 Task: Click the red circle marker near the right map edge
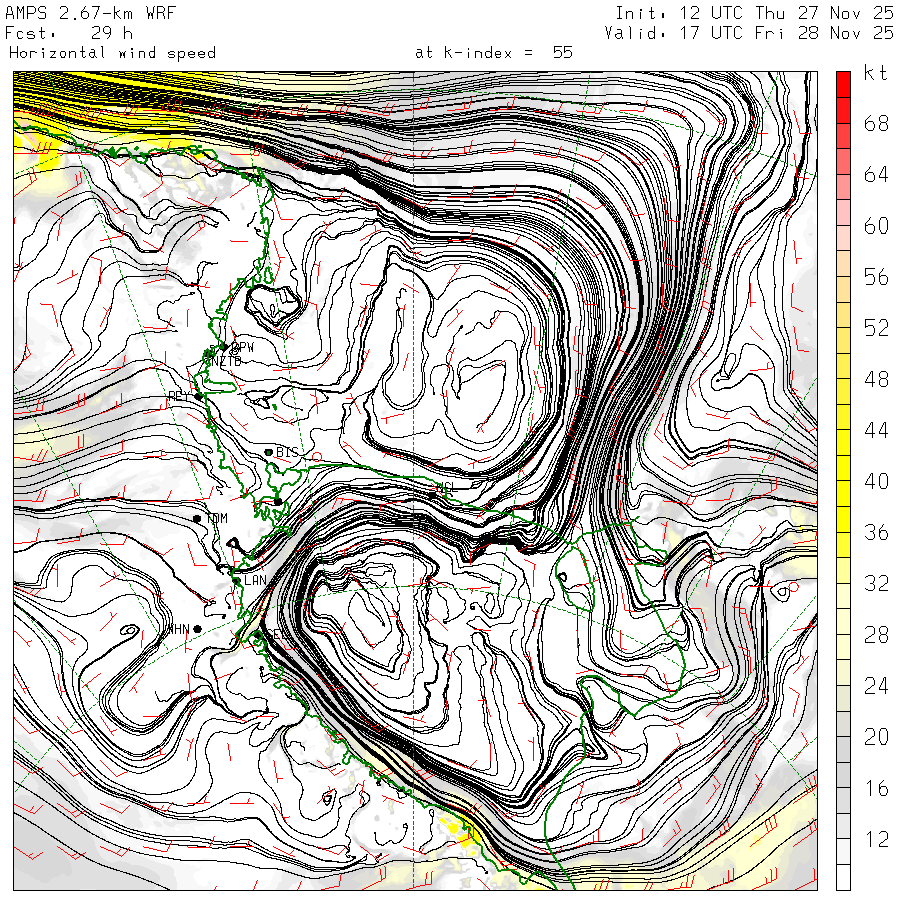tap(793, 587)
